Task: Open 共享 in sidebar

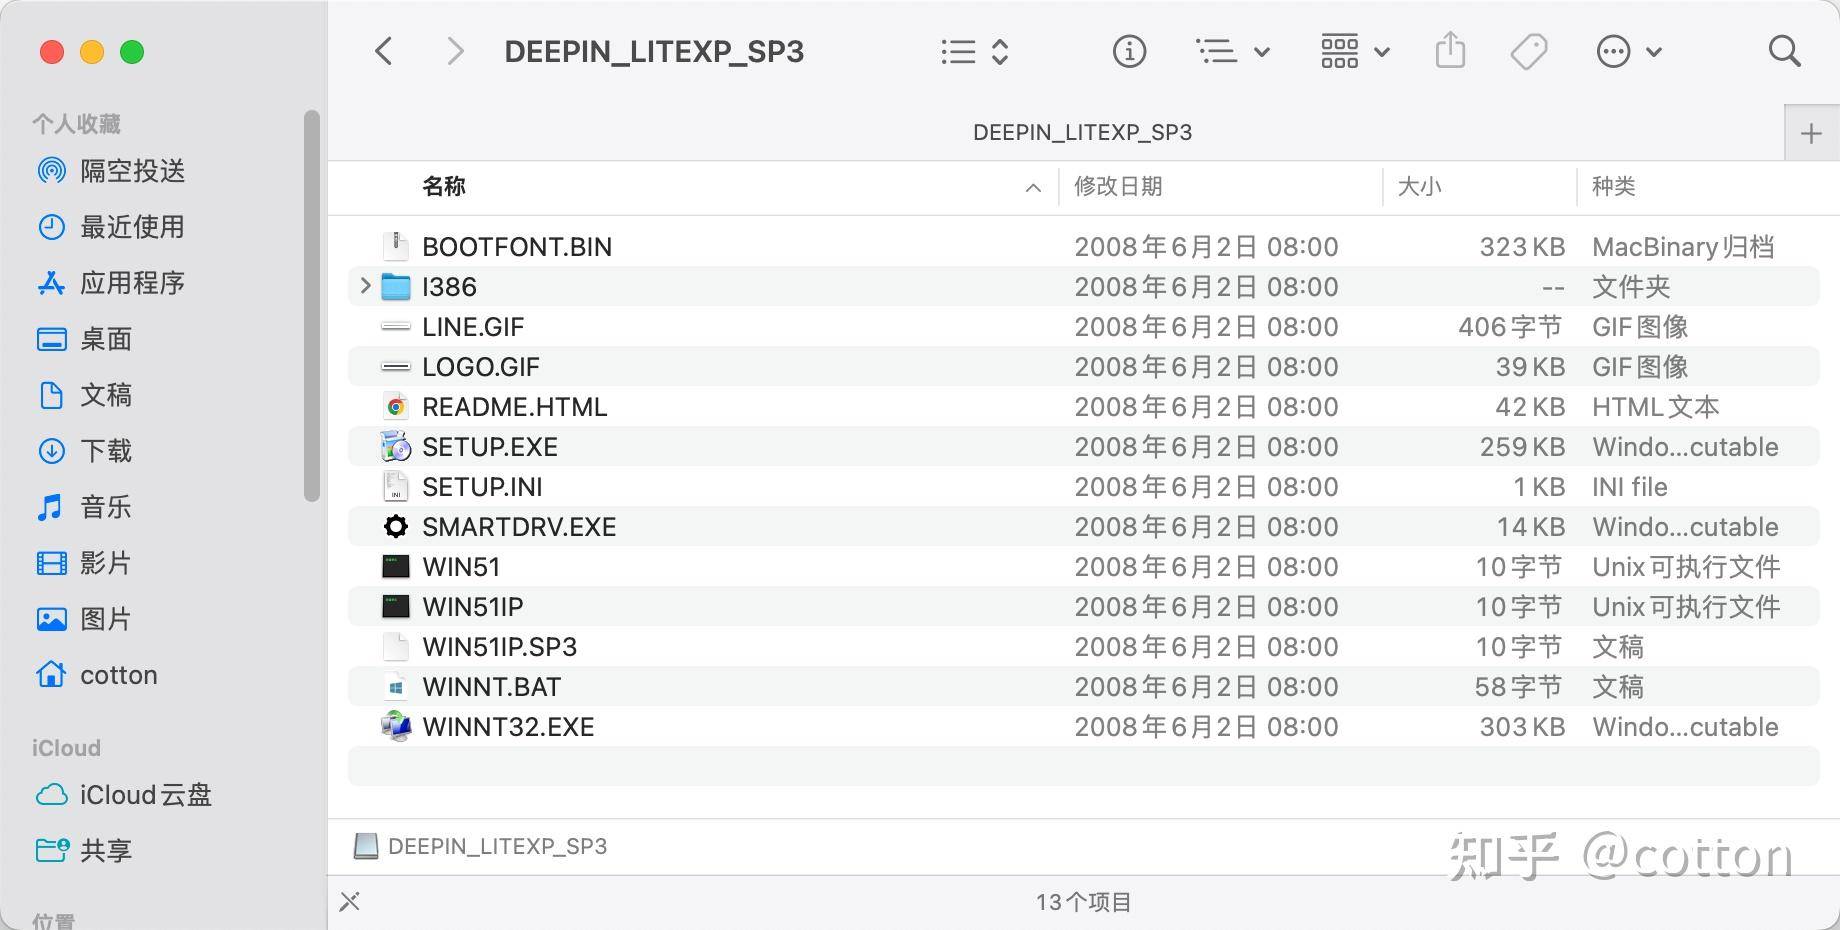Action: point(85,851)
